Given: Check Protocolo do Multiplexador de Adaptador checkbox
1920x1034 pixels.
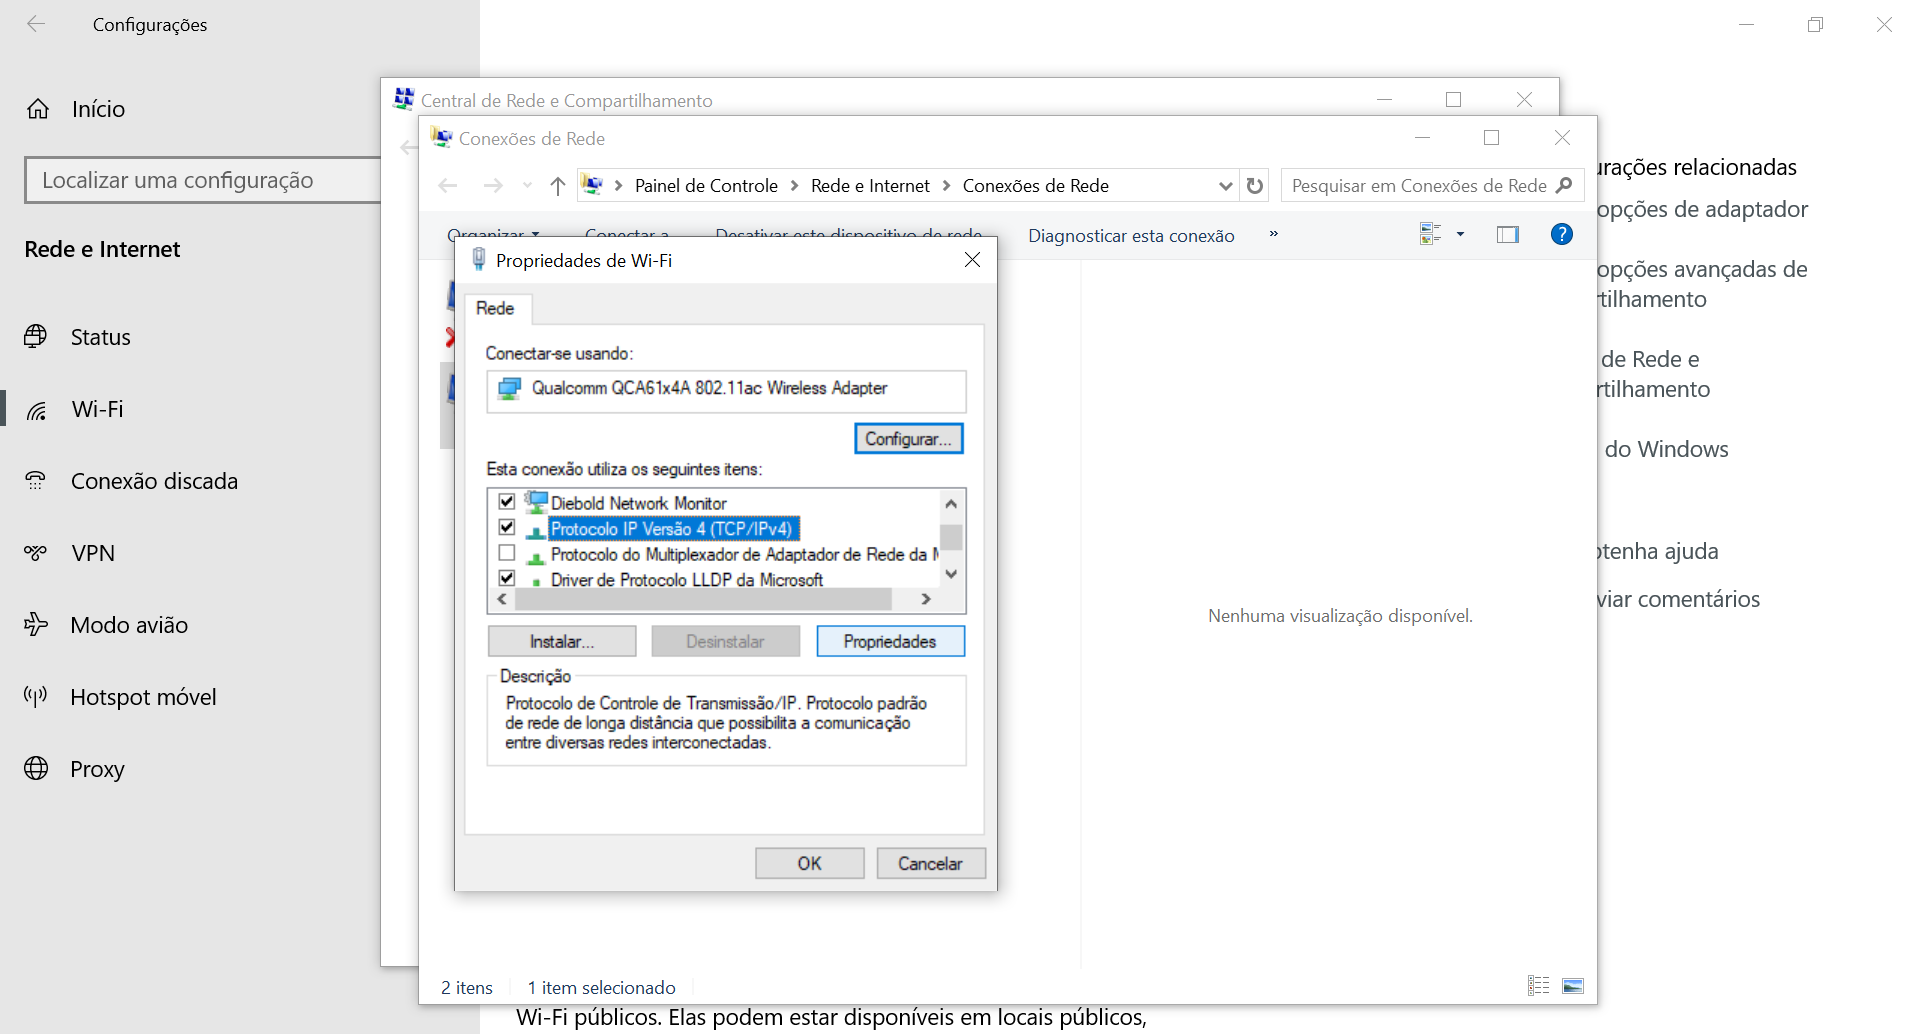Looking at the screenshot, I should [507, 553].
